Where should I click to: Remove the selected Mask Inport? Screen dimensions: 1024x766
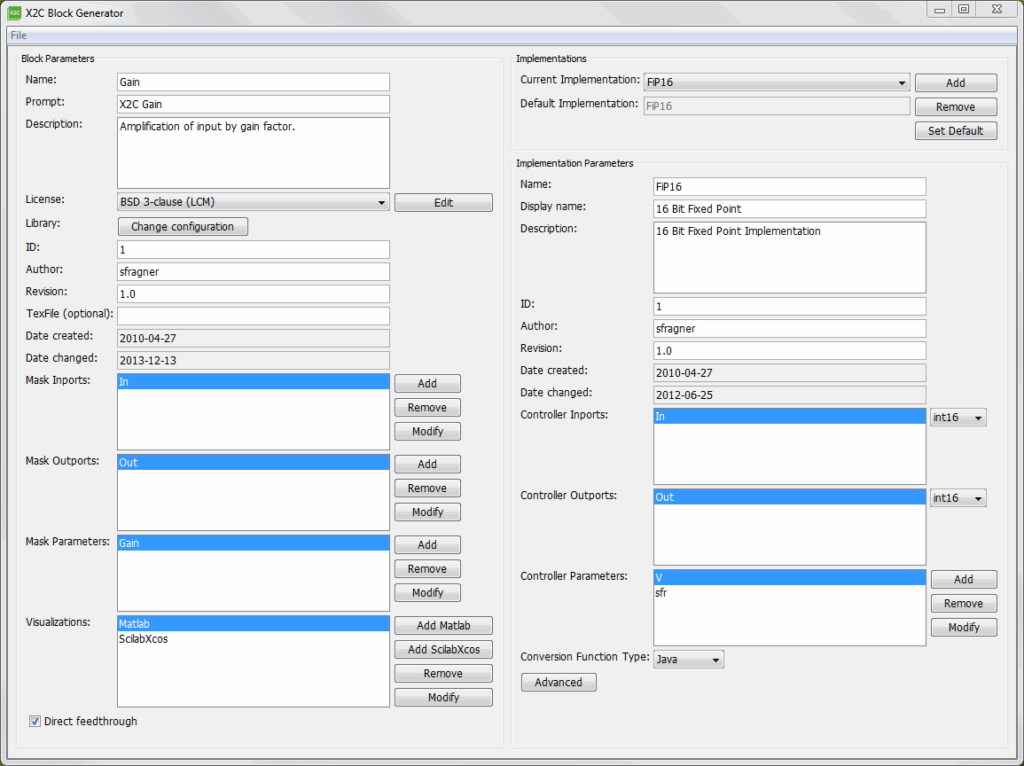click(427, 408)
